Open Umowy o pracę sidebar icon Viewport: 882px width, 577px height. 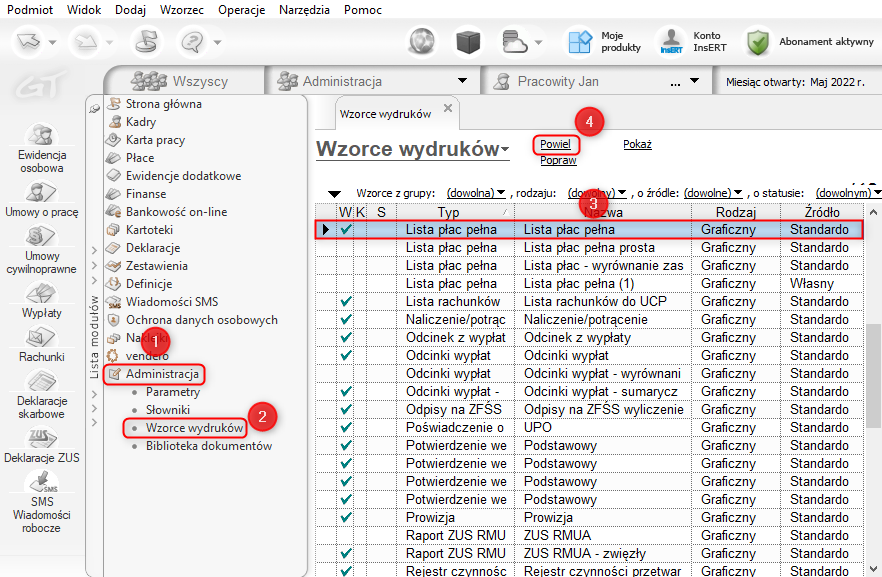(x=42, y=200)
